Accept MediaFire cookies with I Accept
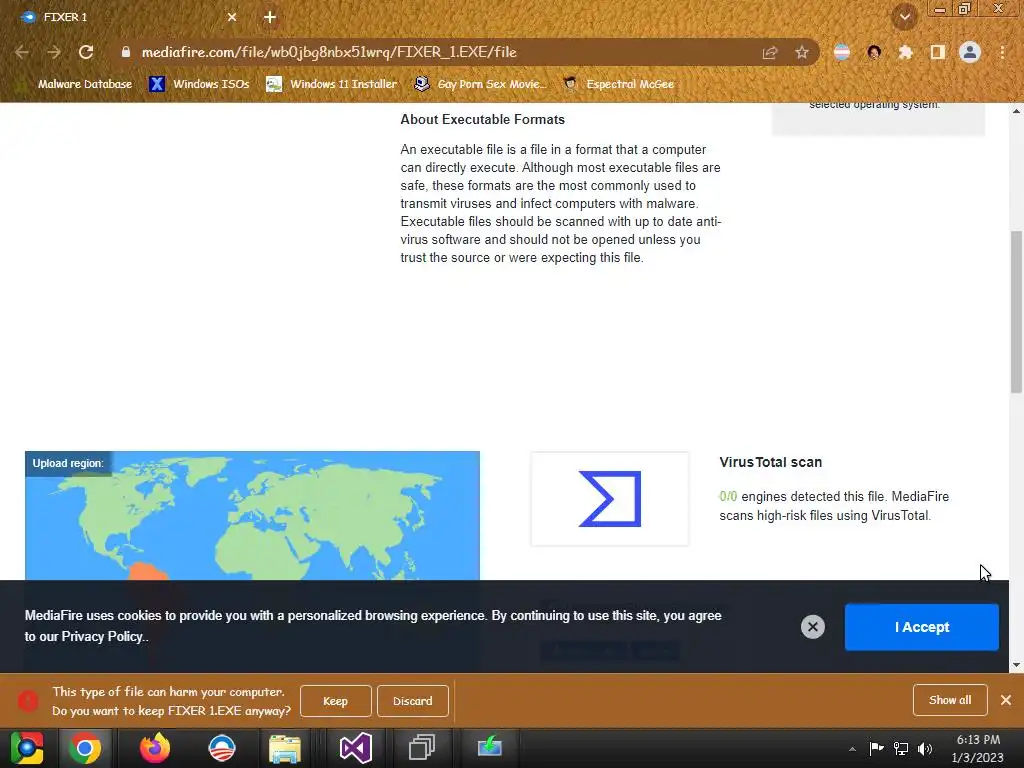 [x=921, y=627]
